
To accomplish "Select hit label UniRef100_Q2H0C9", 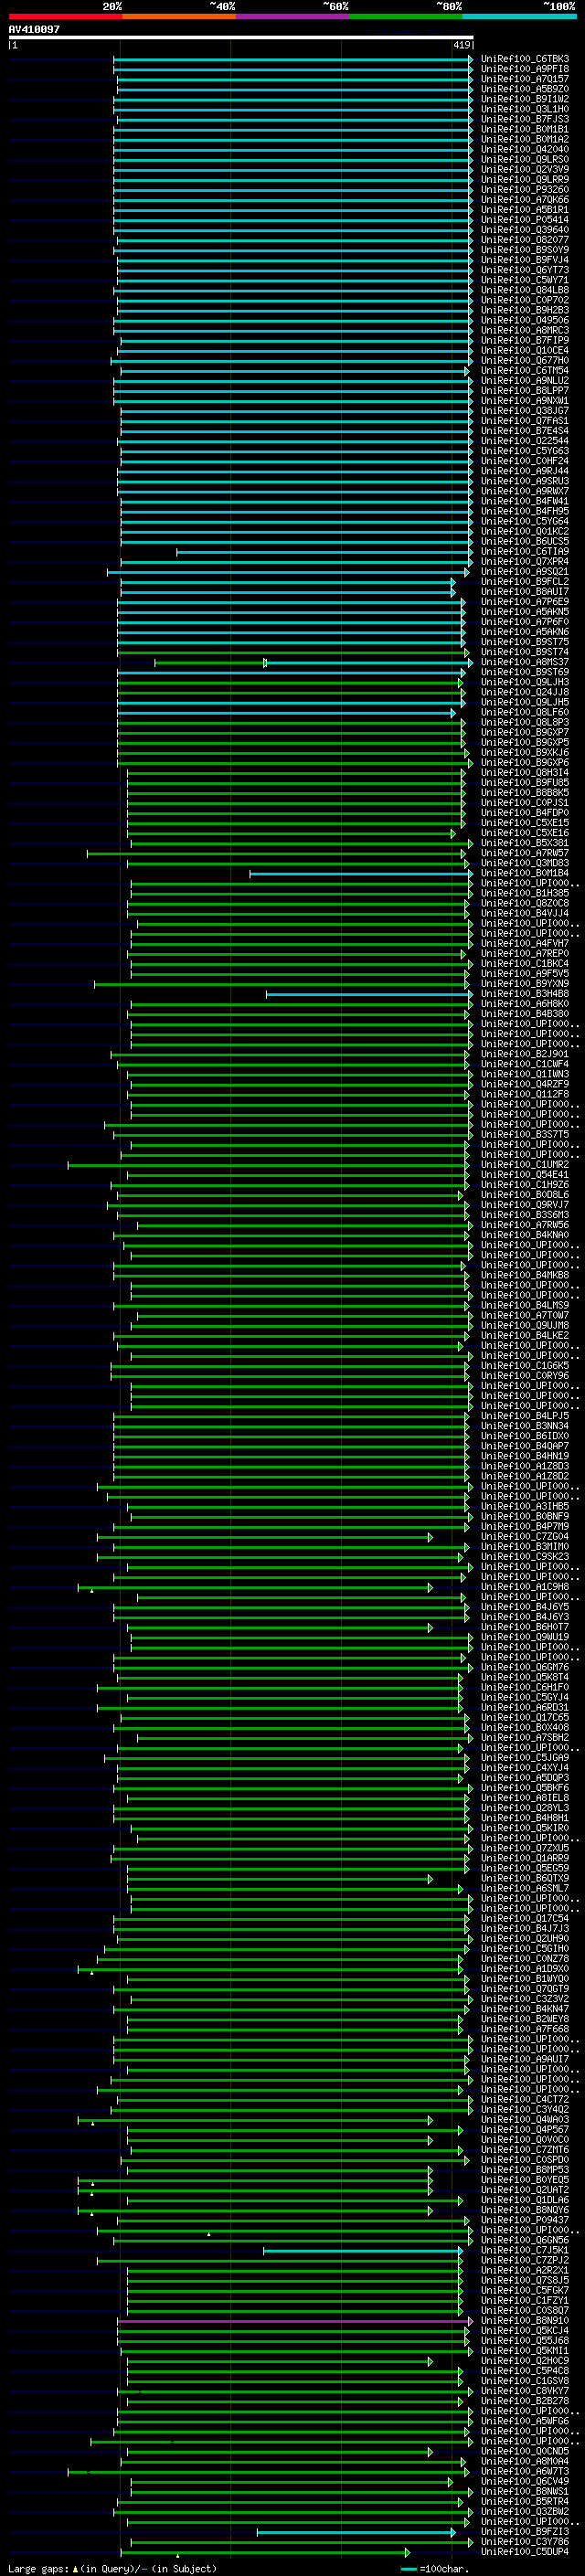I will (524, 2361).
